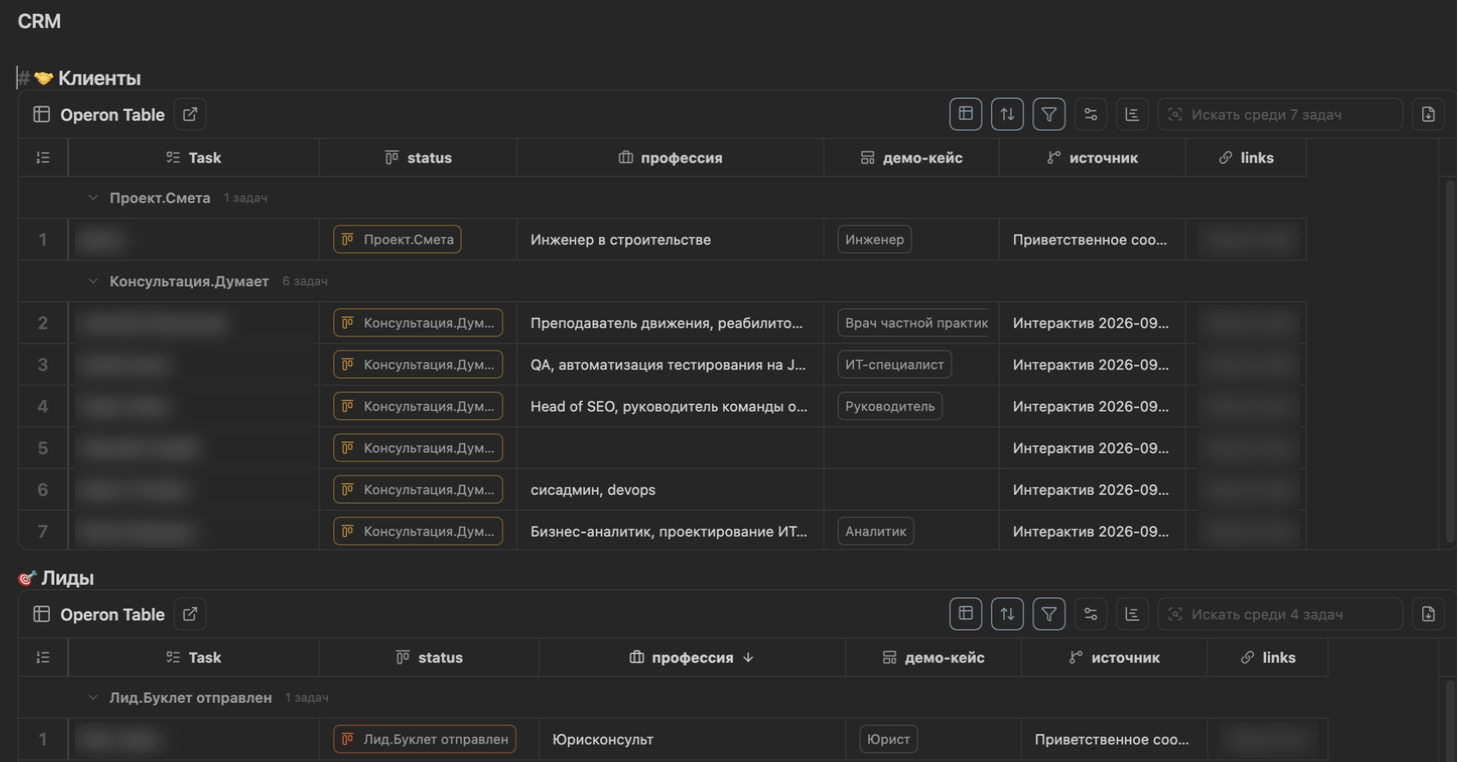This screenshot has height=762, width=1459.
Task: Click the демо-кейс column header in Клиенты table
Action: pyautogui.click(x=911, y=158)
